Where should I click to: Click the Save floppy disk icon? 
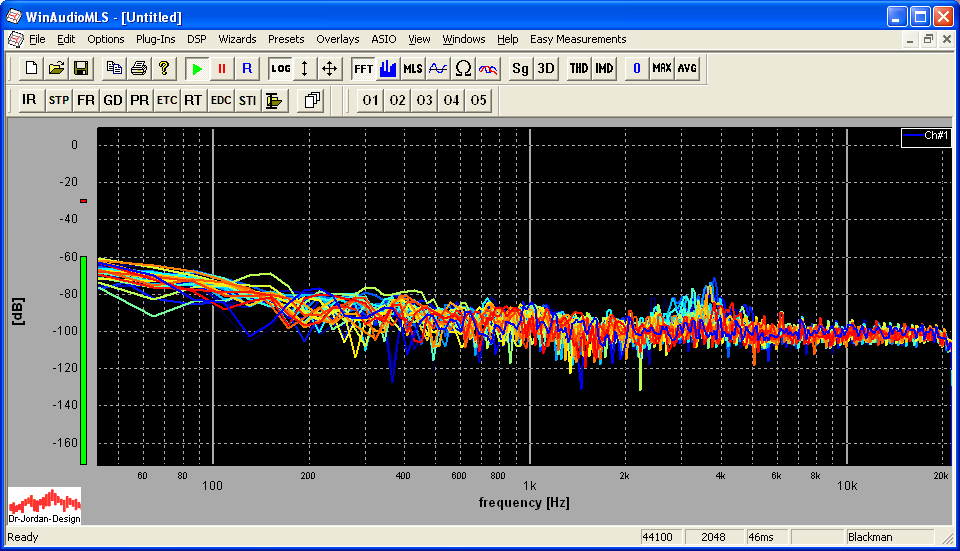click(x=81, y=69)
